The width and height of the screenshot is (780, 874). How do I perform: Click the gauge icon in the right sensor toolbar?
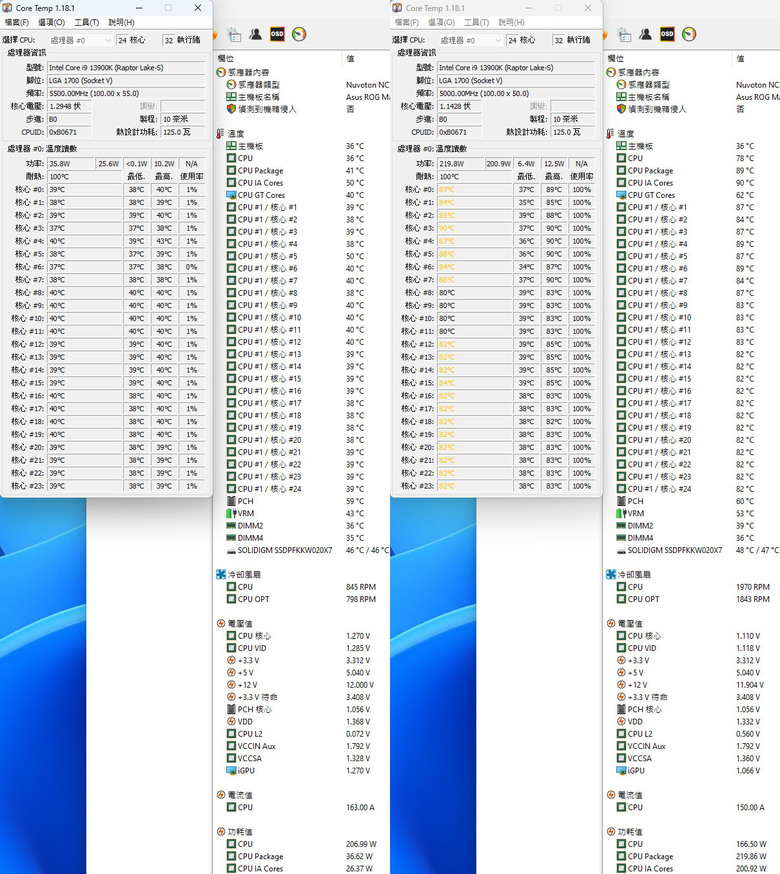click(689, 34)
